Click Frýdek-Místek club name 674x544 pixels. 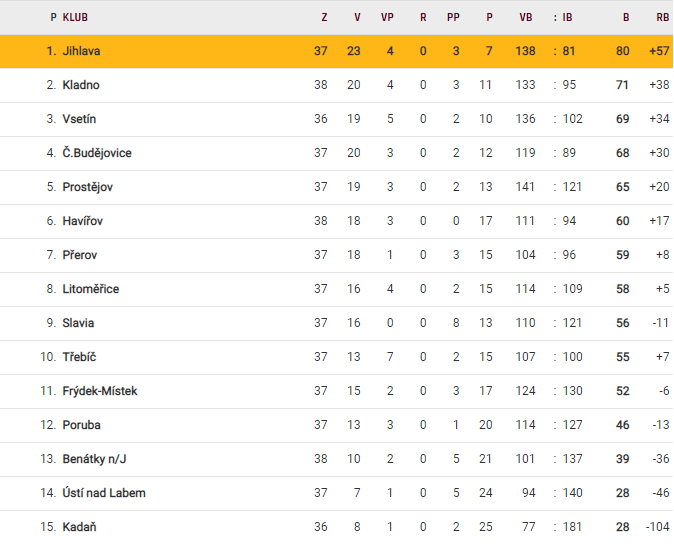(99, 391)
